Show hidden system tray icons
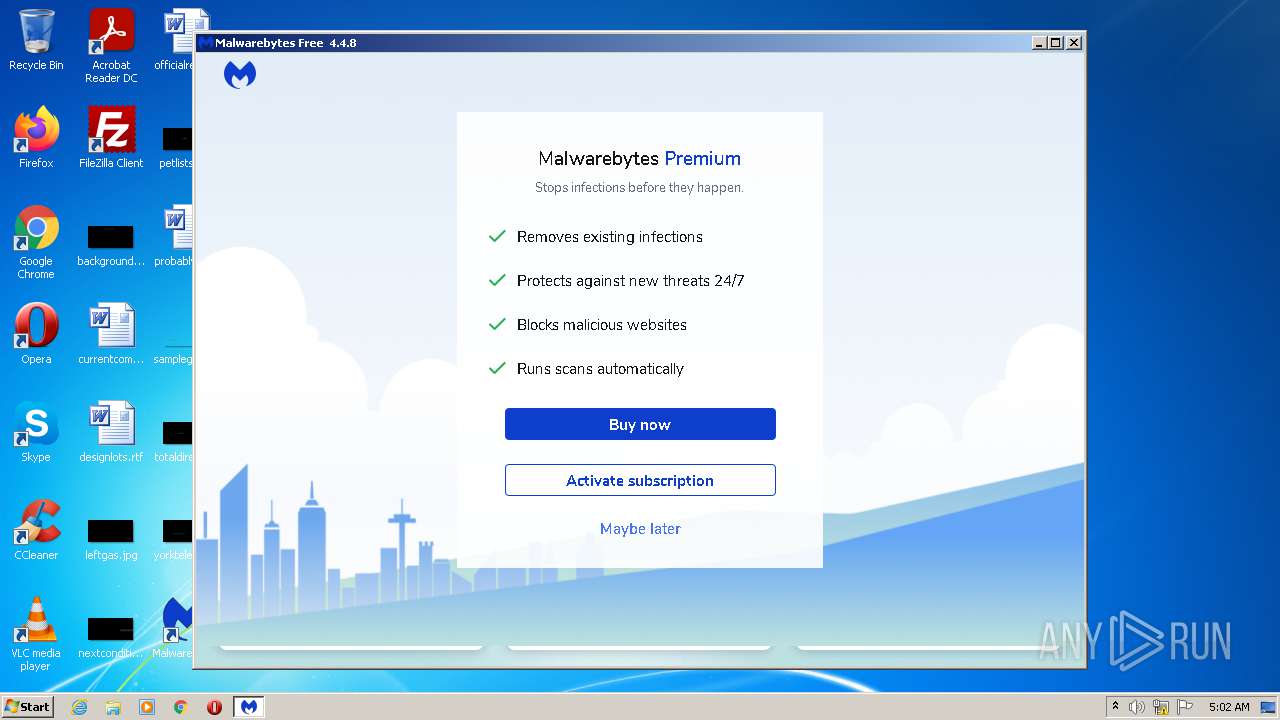Viewport: 1280px width, 720px height. (1115, 707)
